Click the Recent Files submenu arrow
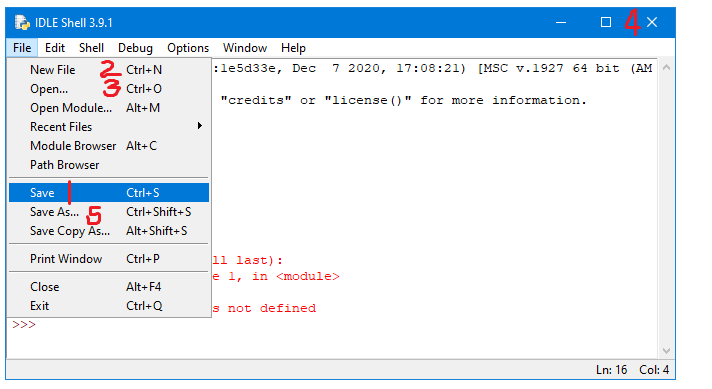Screen dimensions: 712x389 point(200,126)
